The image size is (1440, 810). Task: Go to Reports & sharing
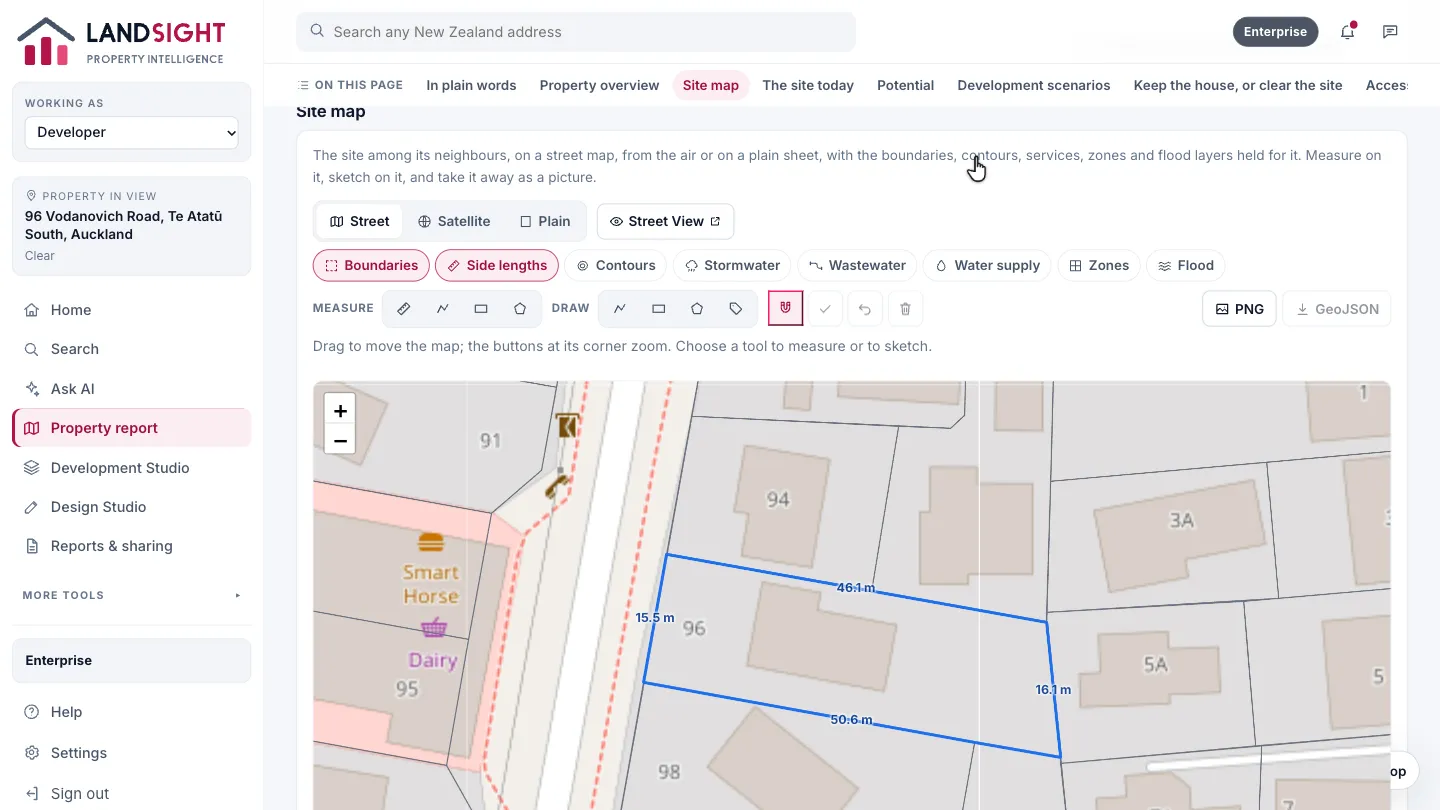132,546
